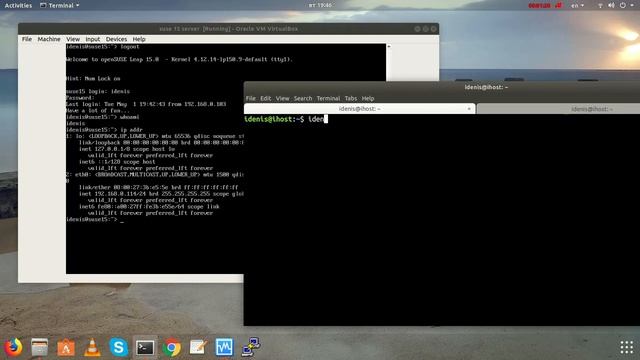Click the red recording indicator in top bar
The image size is (640, 360).
[x=545, y=5]
